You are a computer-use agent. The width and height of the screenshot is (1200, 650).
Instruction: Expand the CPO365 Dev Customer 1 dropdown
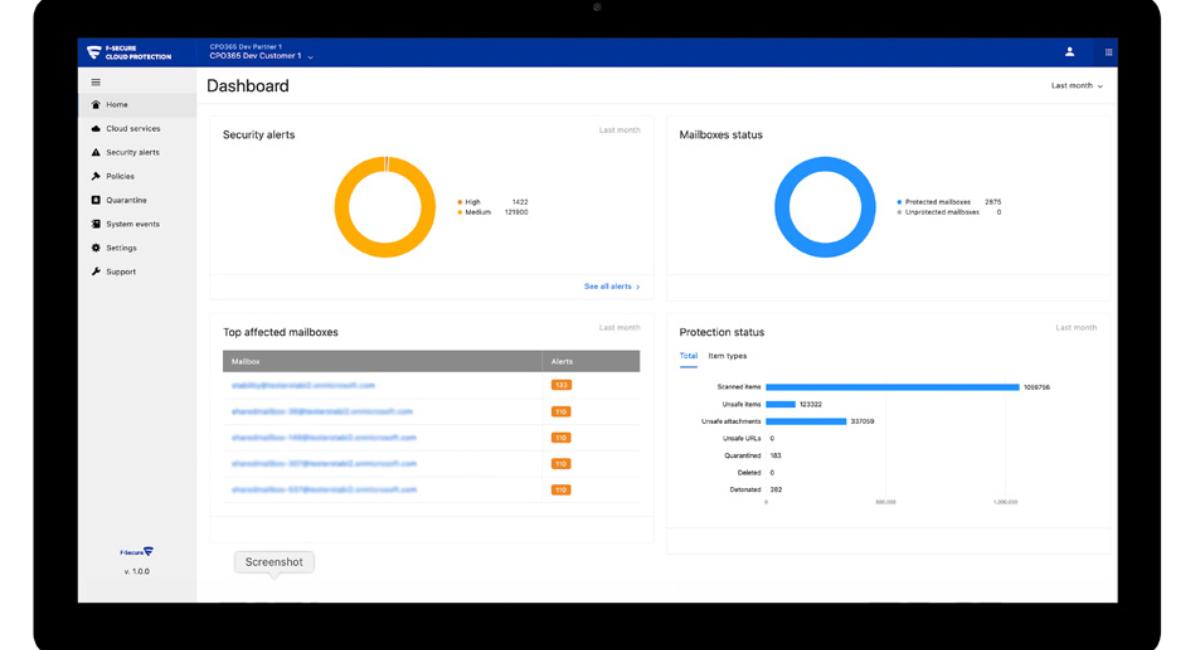(310, 57)
